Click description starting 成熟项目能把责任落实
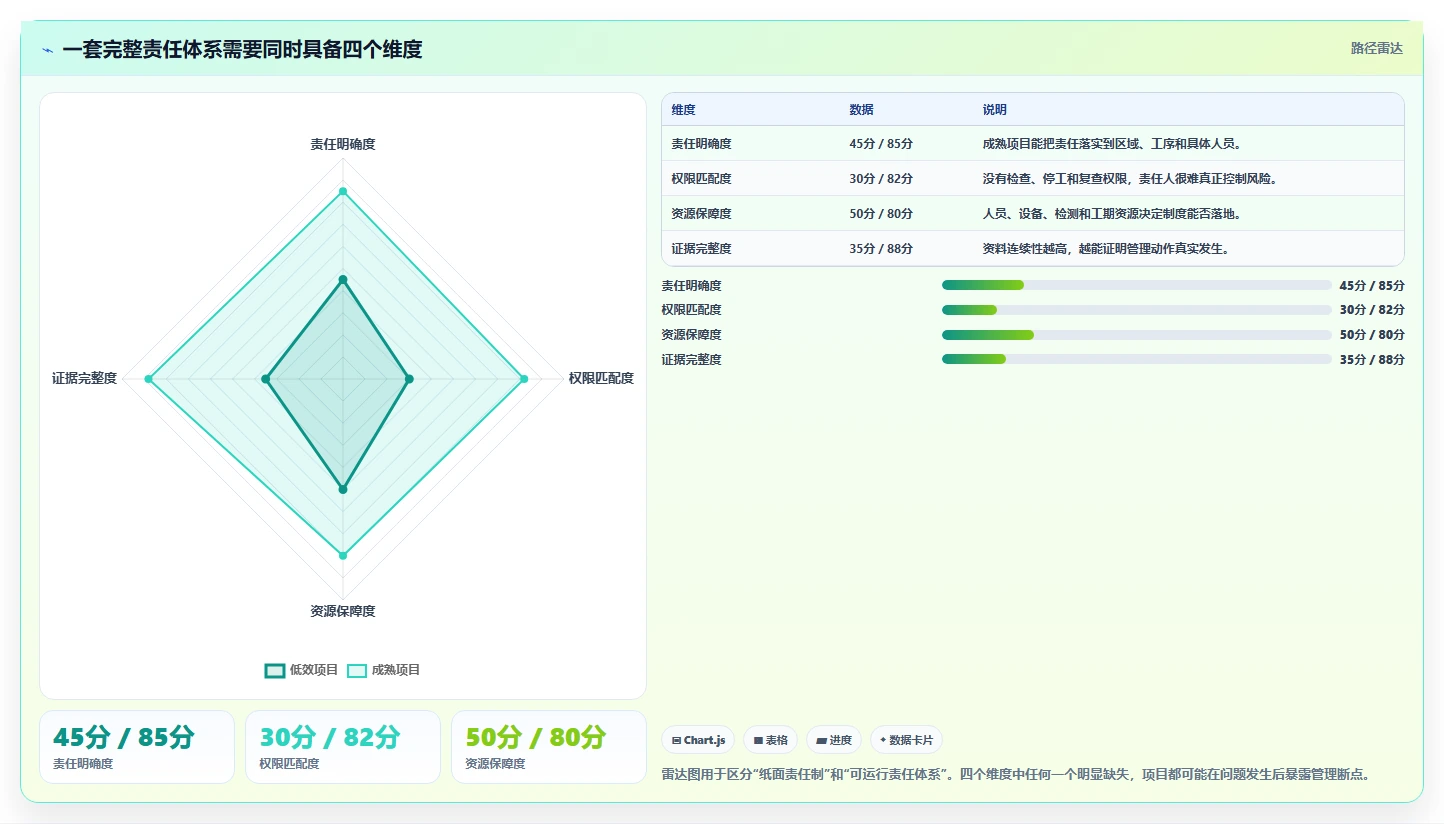 [1112, 143]
